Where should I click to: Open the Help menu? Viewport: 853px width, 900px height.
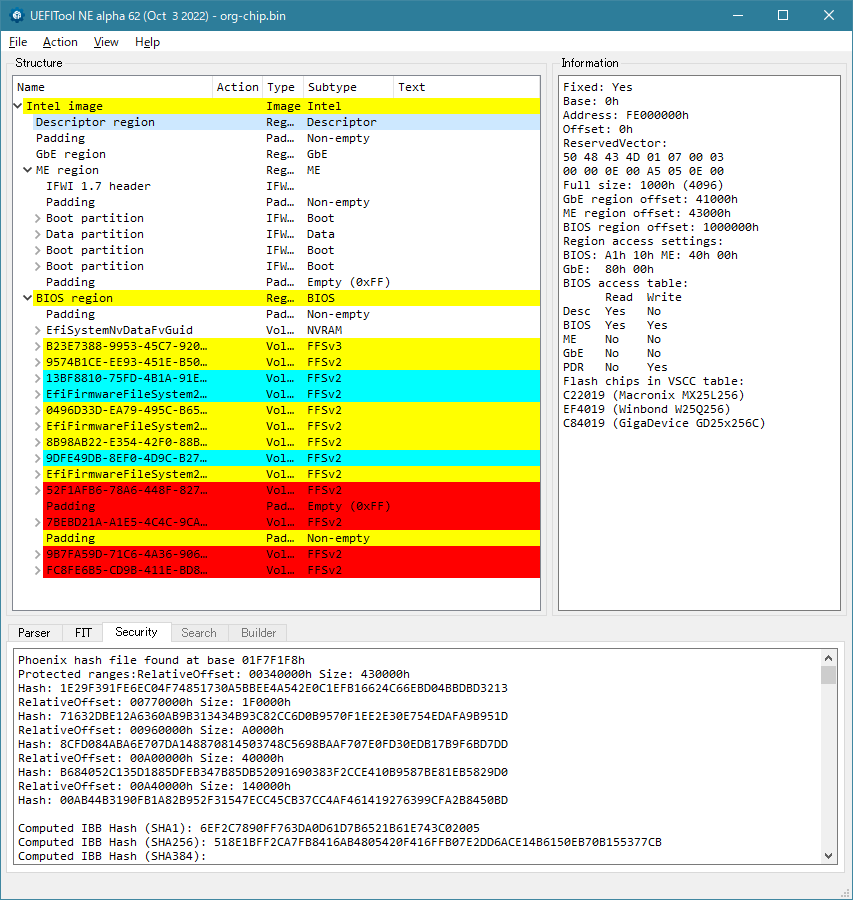(148, 42)
